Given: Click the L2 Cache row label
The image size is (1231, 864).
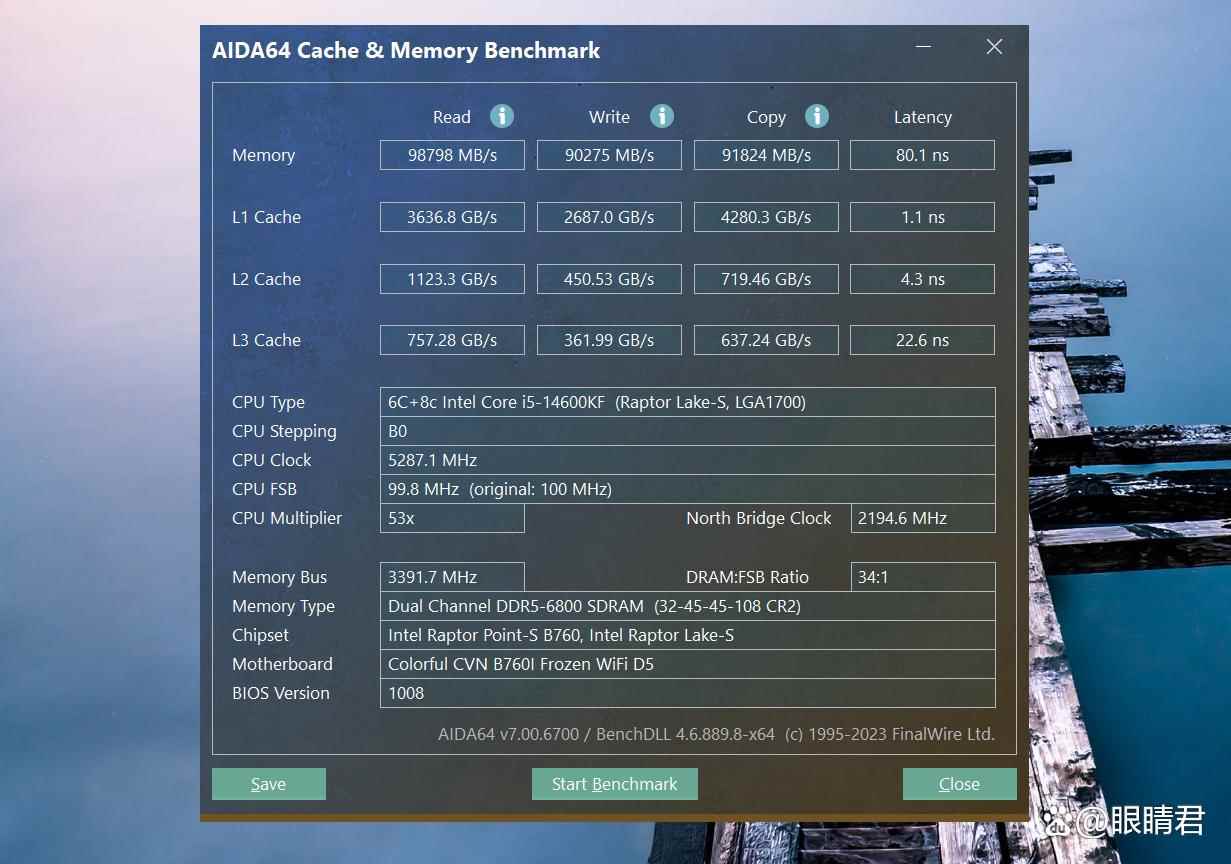Looking at the screenshot, I should pos(266,279).
